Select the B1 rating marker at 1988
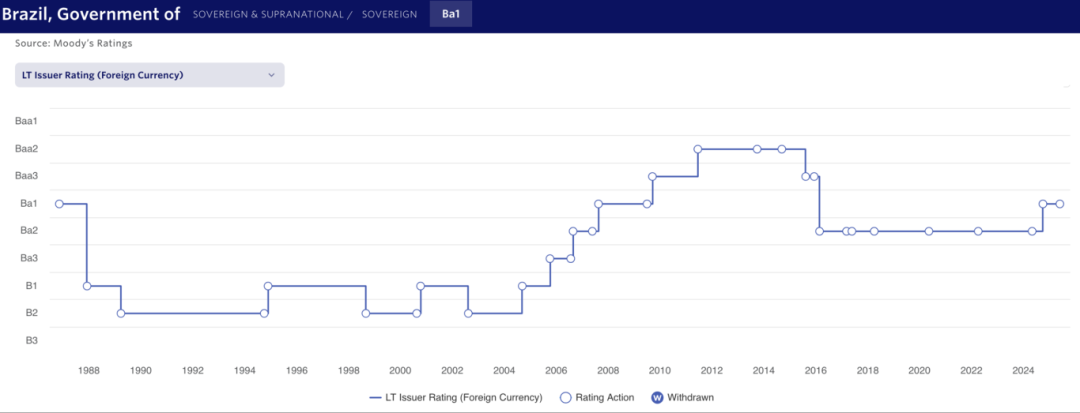The height and width of the screenshot is (413, 1080). [87, 286]
